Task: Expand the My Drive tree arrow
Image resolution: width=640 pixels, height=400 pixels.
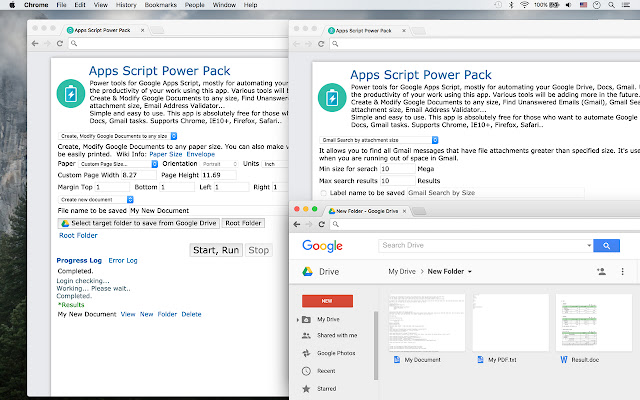Action: [x=298, y=320]
